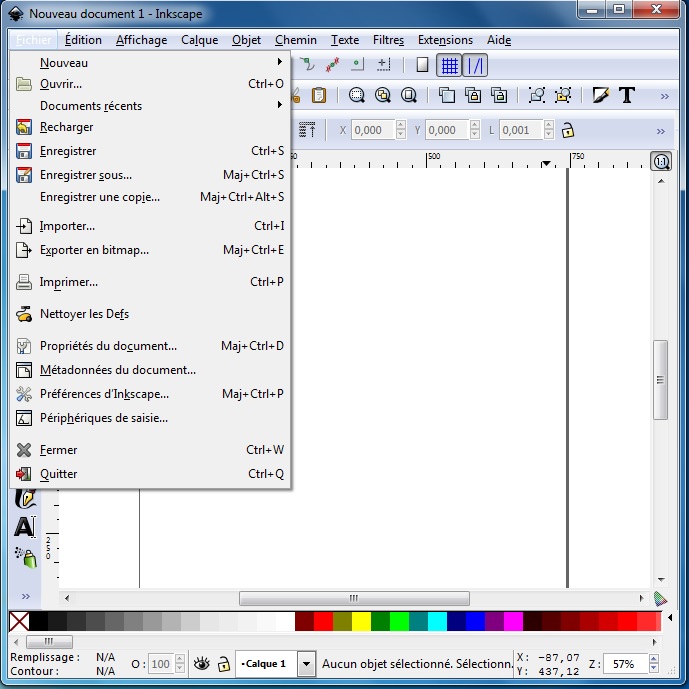Click the zoom to drawing icon
689x689 pixels.
[383, 95]
